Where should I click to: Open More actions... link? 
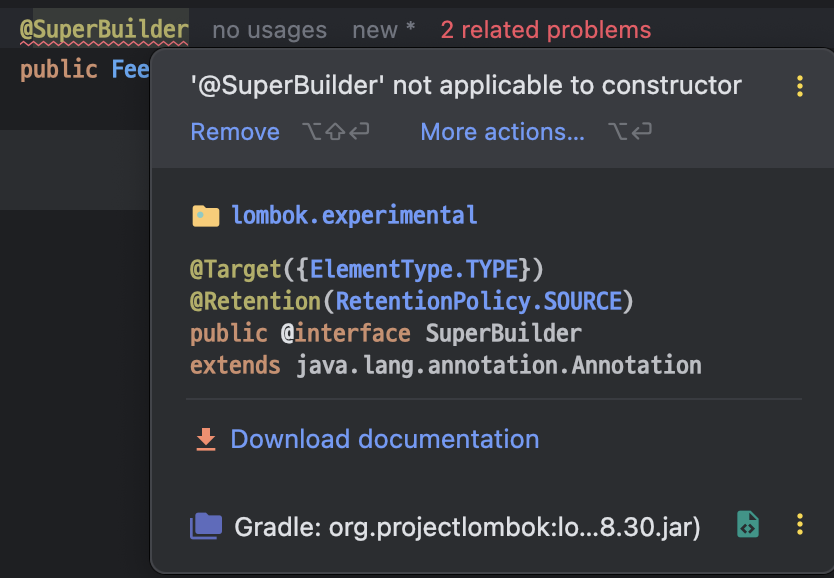tap(503, 132)
